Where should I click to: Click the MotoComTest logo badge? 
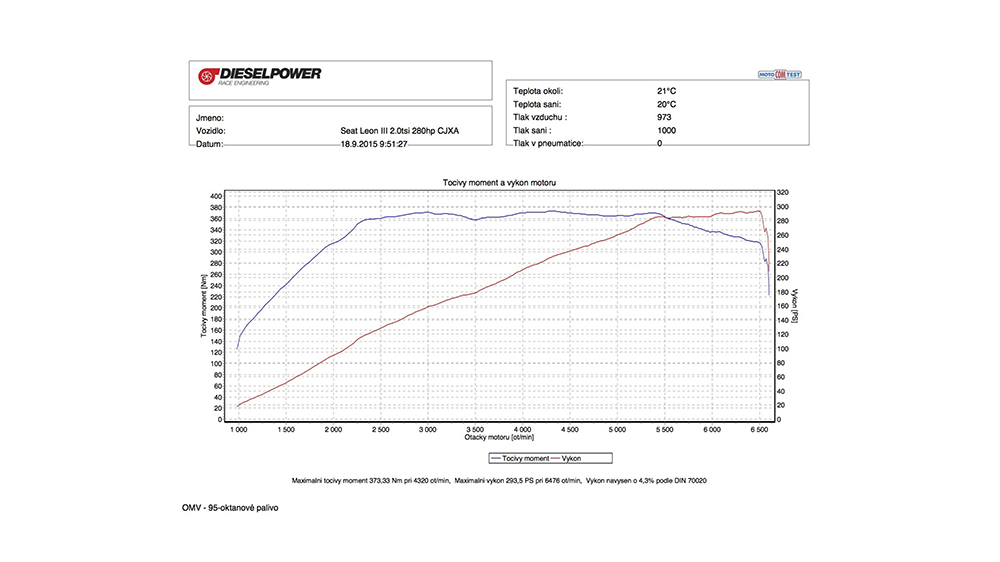[x=779, y=75]
